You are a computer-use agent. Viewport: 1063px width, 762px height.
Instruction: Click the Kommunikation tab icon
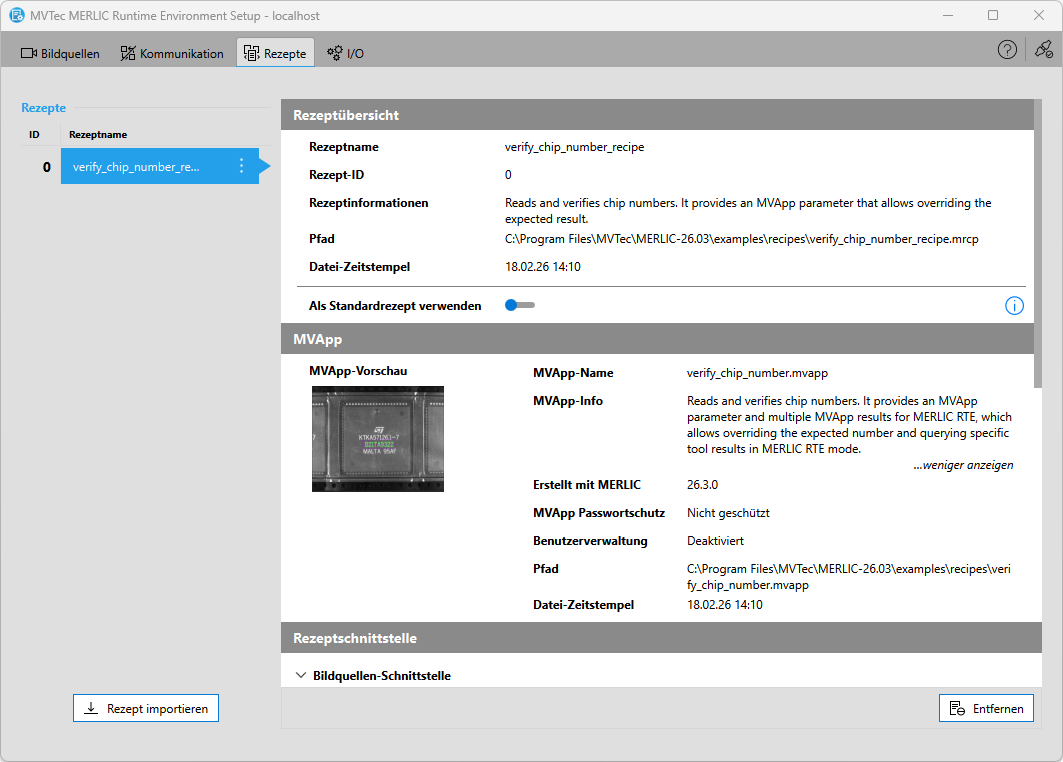click(128, 53)
